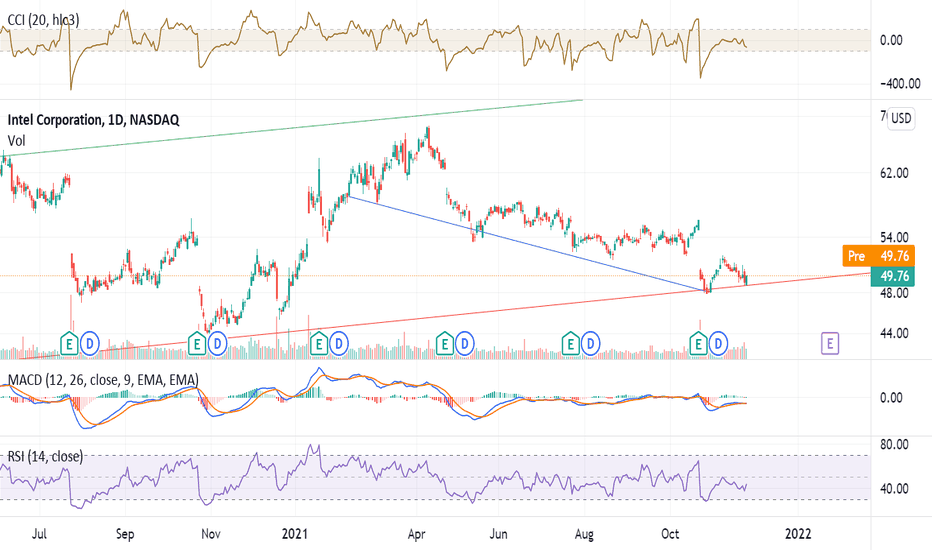This screenshot has width=932, height=550.
Task: Click the Sep label on time axis
Action: pos(125,534)
